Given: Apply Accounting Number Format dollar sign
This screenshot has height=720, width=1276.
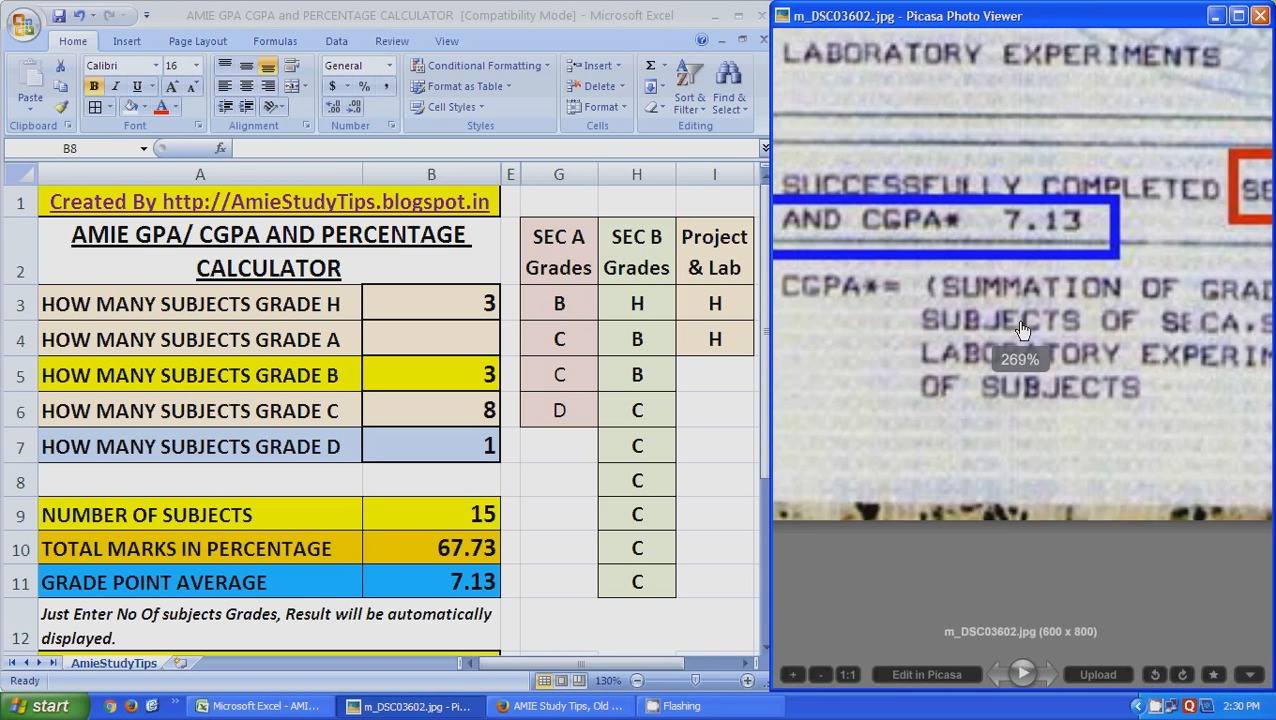Looking at the screenshot, I should (332, 87).
